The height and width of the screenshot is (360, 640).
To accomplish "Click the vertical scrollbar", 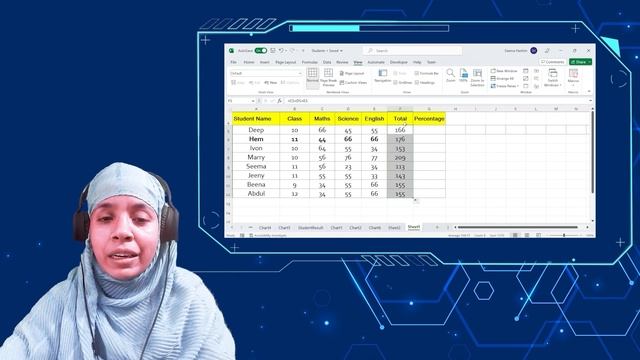I will tap(592, 152).
